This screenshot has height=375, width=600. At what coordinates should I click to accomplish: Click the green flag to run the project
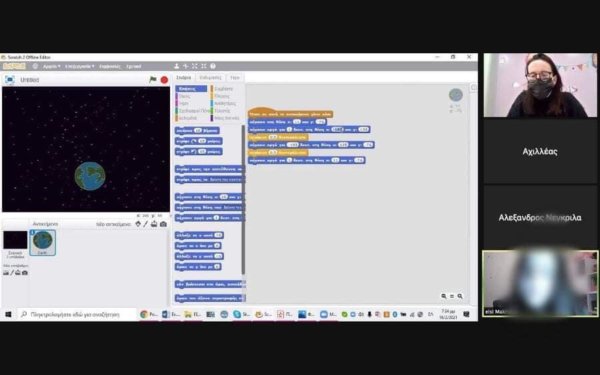coord(153,80)
